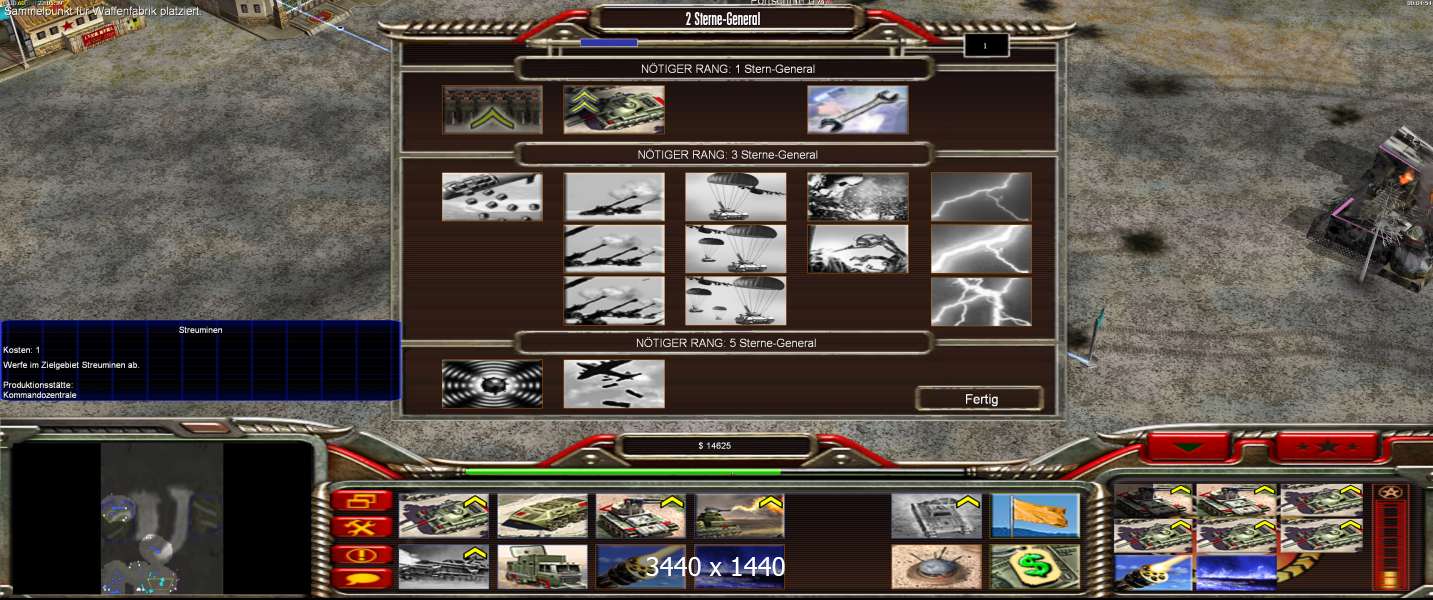Click the available points counter showing 1
The width and height of the screenshot is (1433, 600).
coord(986,46)
